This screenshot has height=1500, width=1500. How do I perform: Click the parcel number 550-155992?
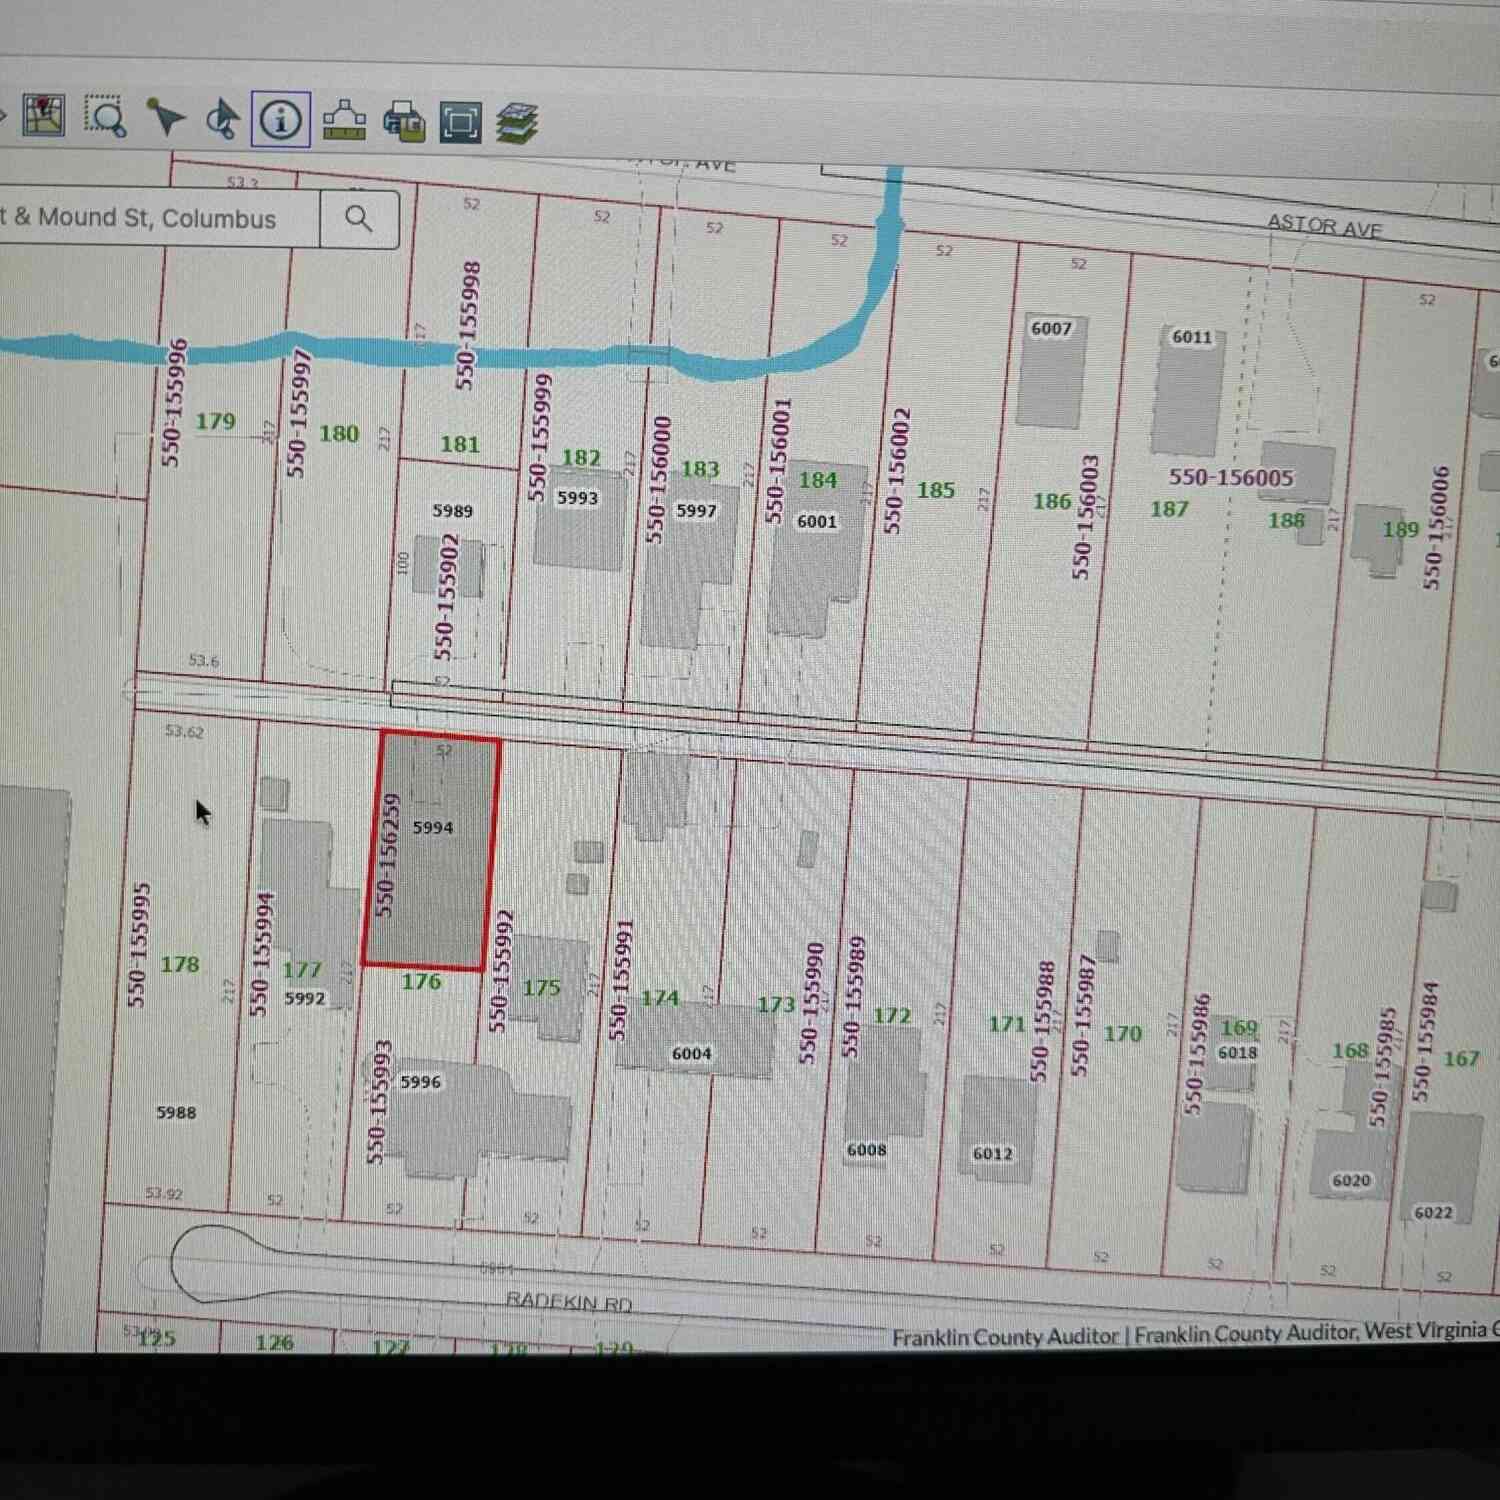tap(499, 971)
